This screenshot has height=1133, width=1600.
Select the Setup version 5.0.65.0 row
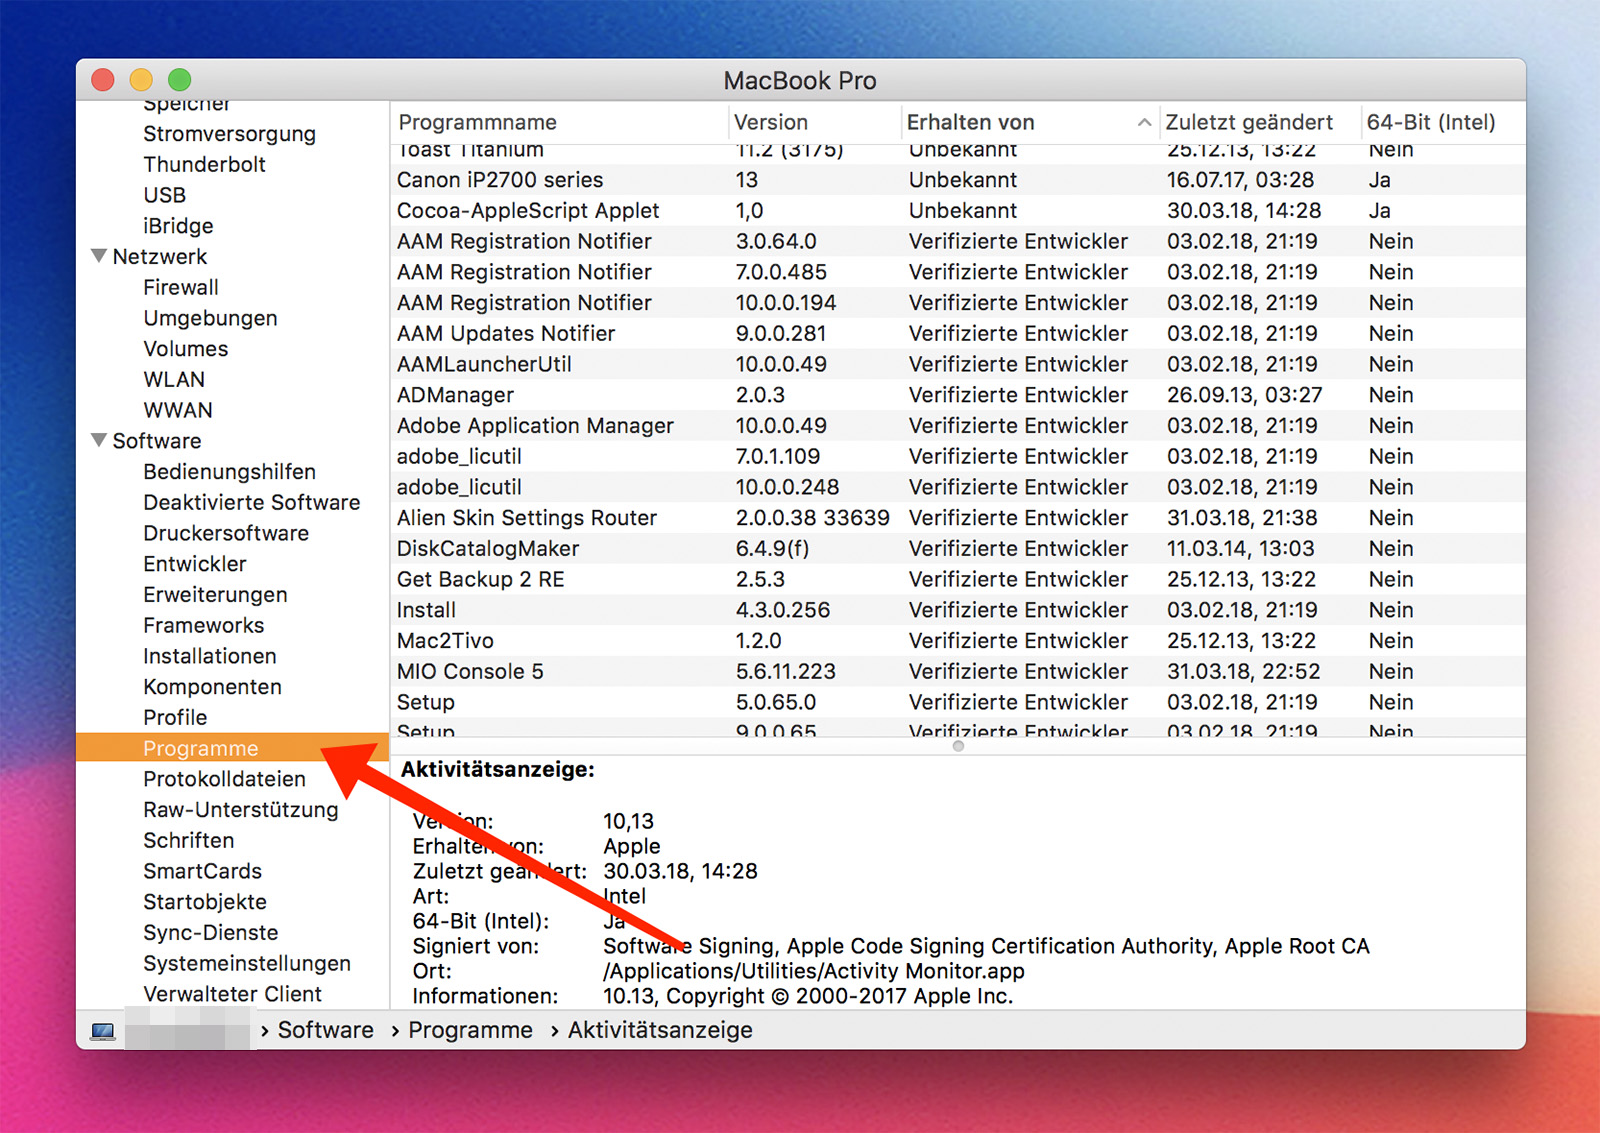[x=958, y=703]
